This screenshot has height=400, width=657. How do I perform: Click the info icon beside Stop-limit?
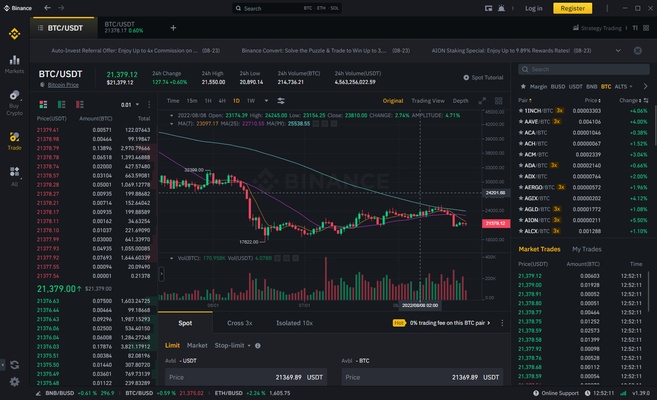258,346
